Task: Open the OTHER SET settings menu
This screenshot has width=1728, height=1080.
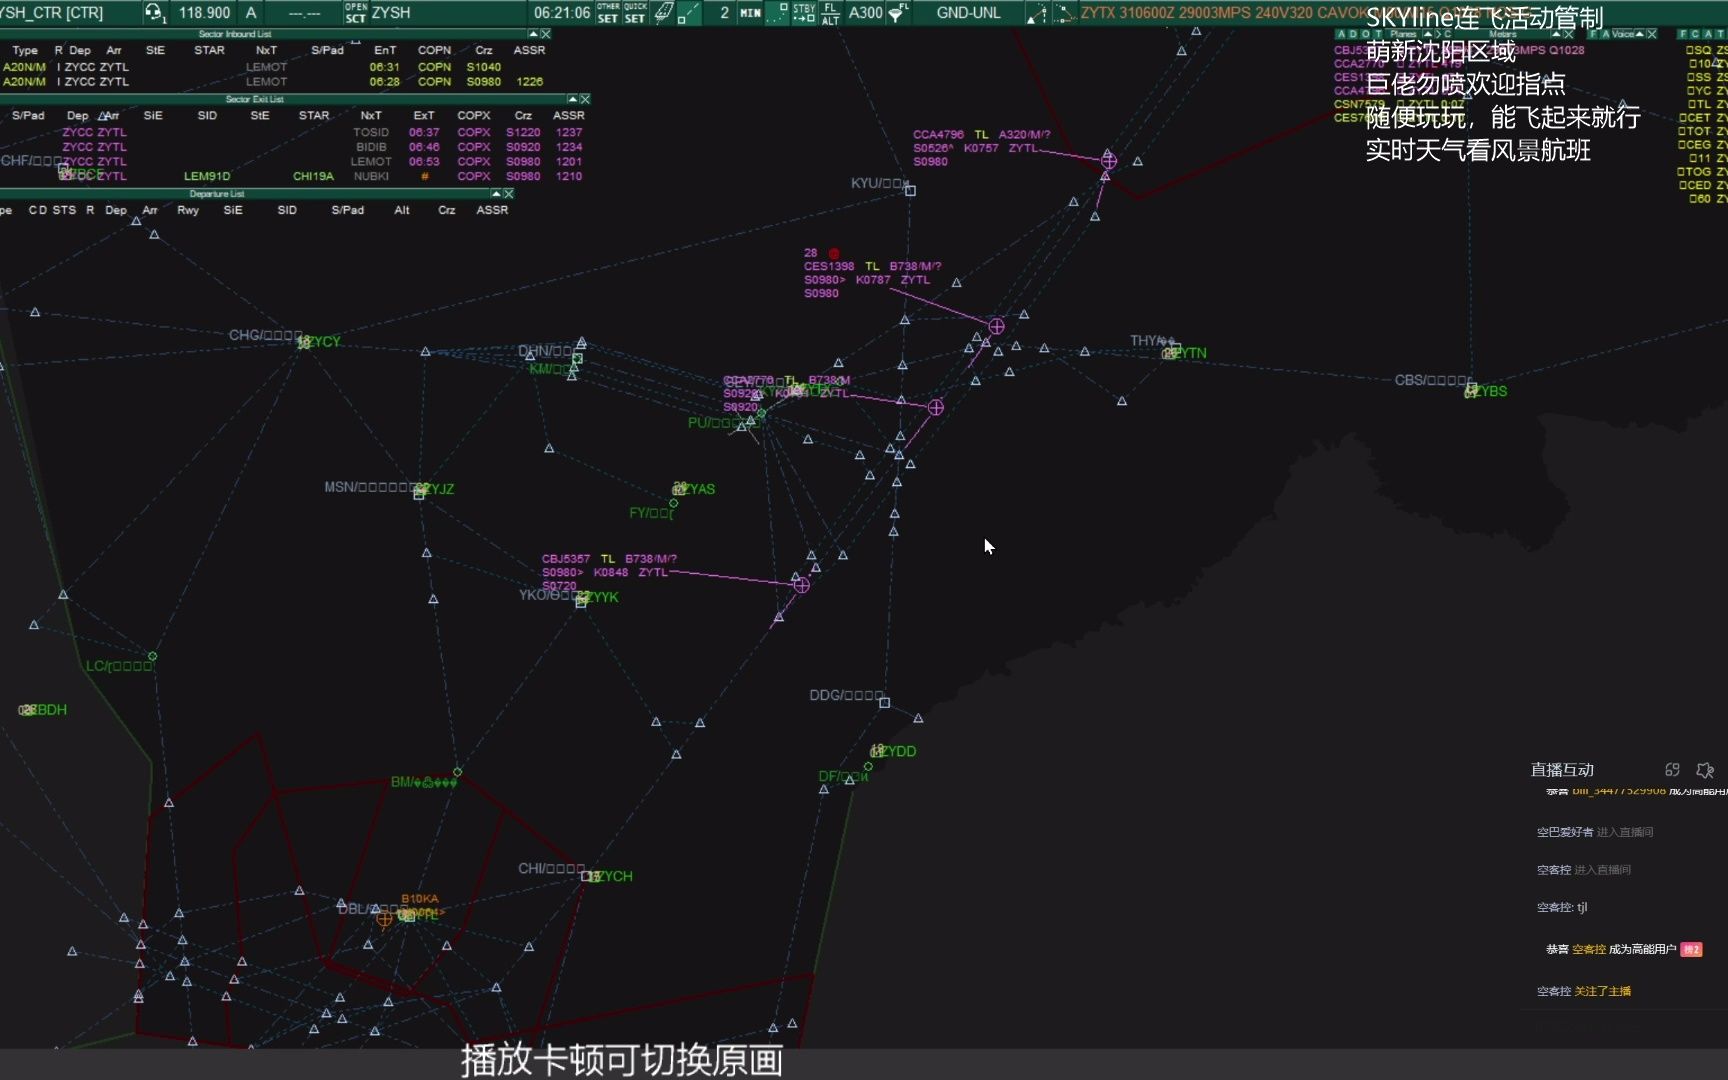Action: click(x=608, y=12)
